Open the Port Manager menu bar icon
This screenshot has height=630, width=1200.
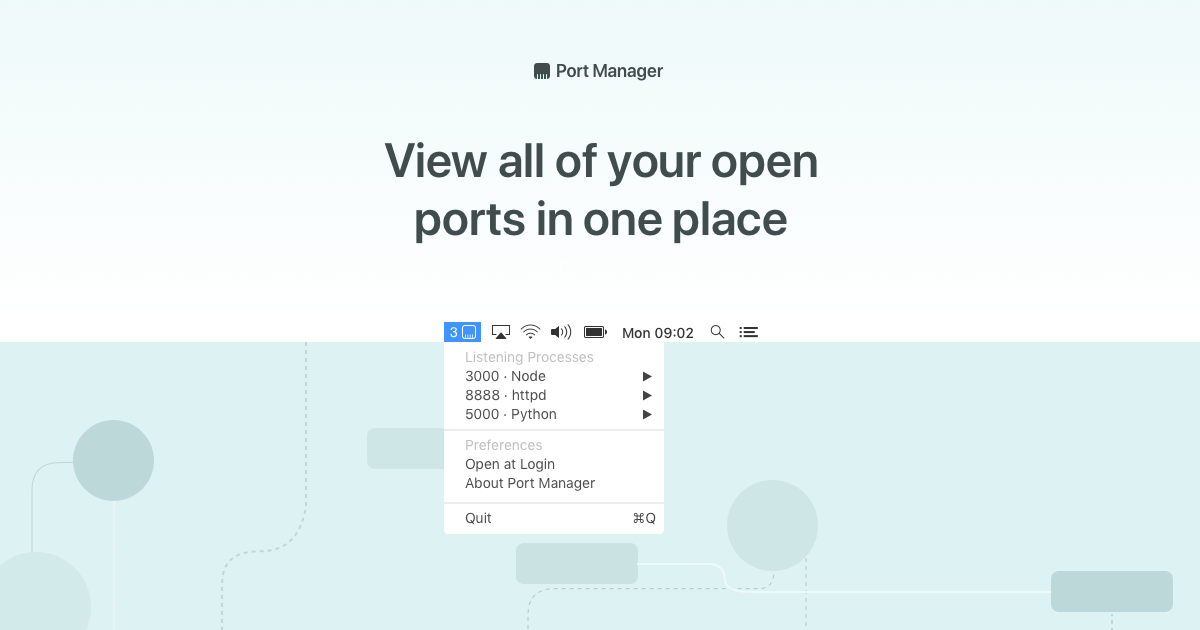click(x=463, y=332)
